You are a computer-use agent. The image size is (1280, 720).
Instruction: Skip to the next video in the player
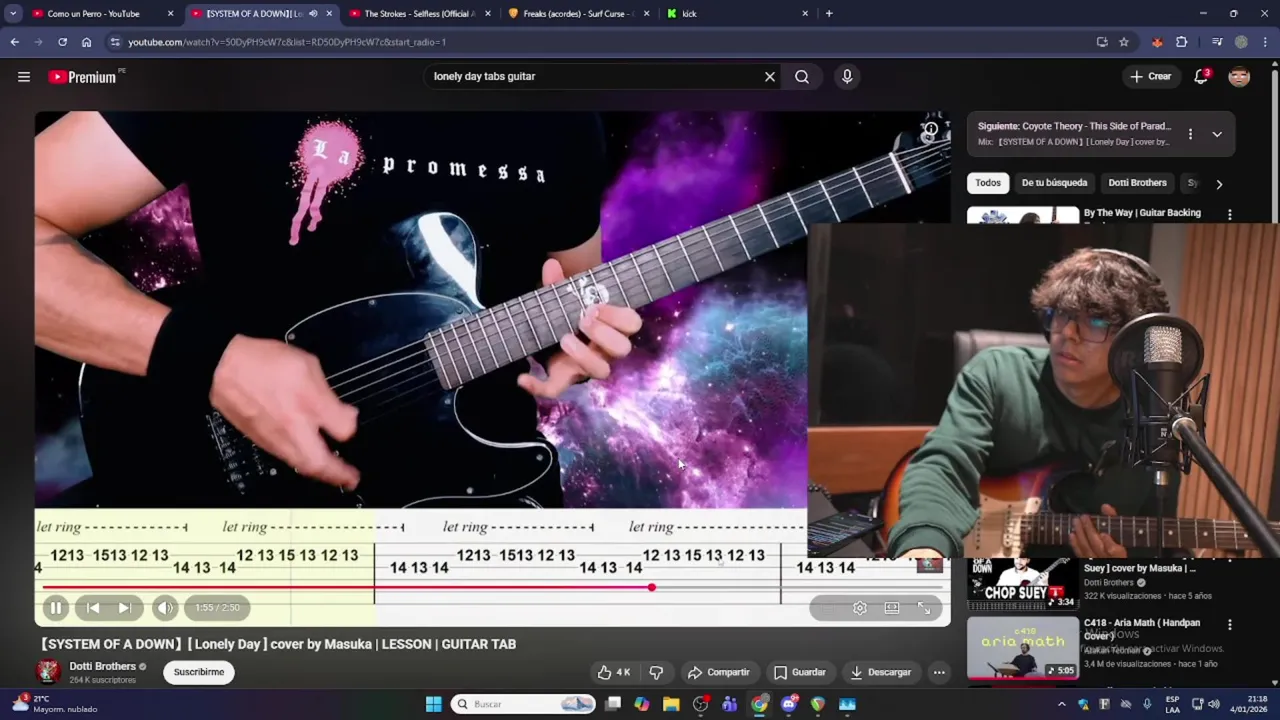point(125,607)
